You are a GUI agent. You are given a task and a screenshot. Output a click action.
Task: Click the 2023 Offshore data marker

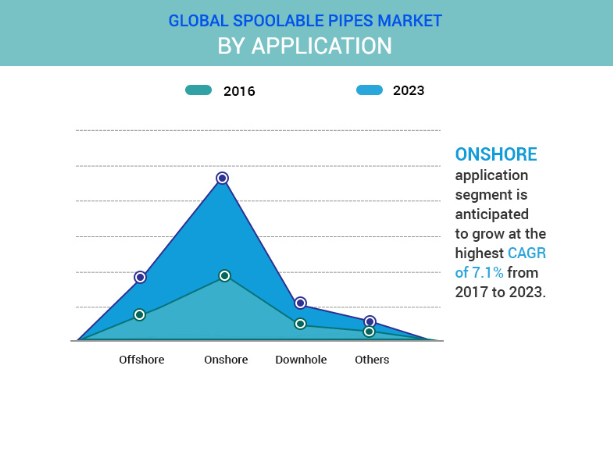coord(140,277)
